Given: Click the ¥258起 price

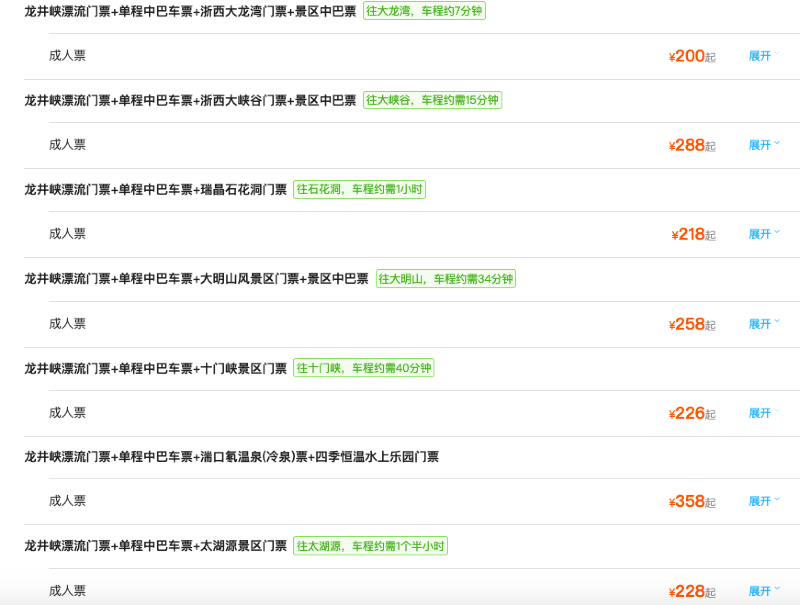Looking at the screenshot, I should 692,324.
